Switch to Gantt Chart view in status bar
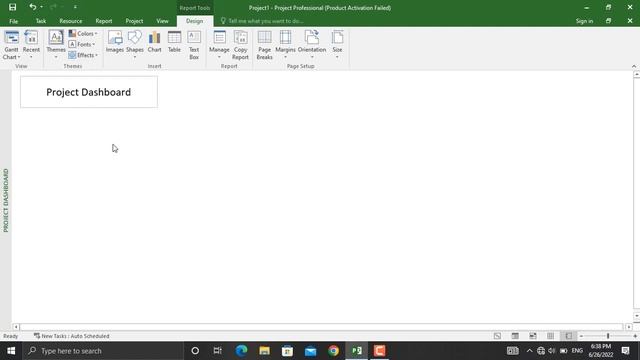 click(497, 336)
